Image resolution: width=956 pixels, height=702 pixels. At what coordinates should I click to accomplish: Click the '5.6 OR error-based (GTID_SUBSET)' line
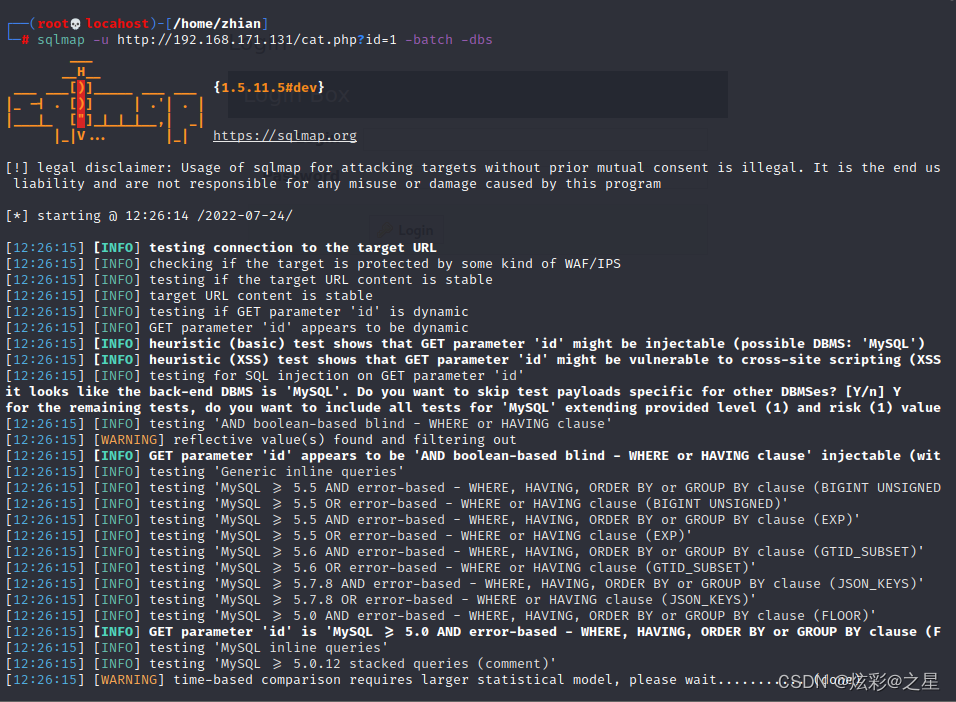pos(381,567)
